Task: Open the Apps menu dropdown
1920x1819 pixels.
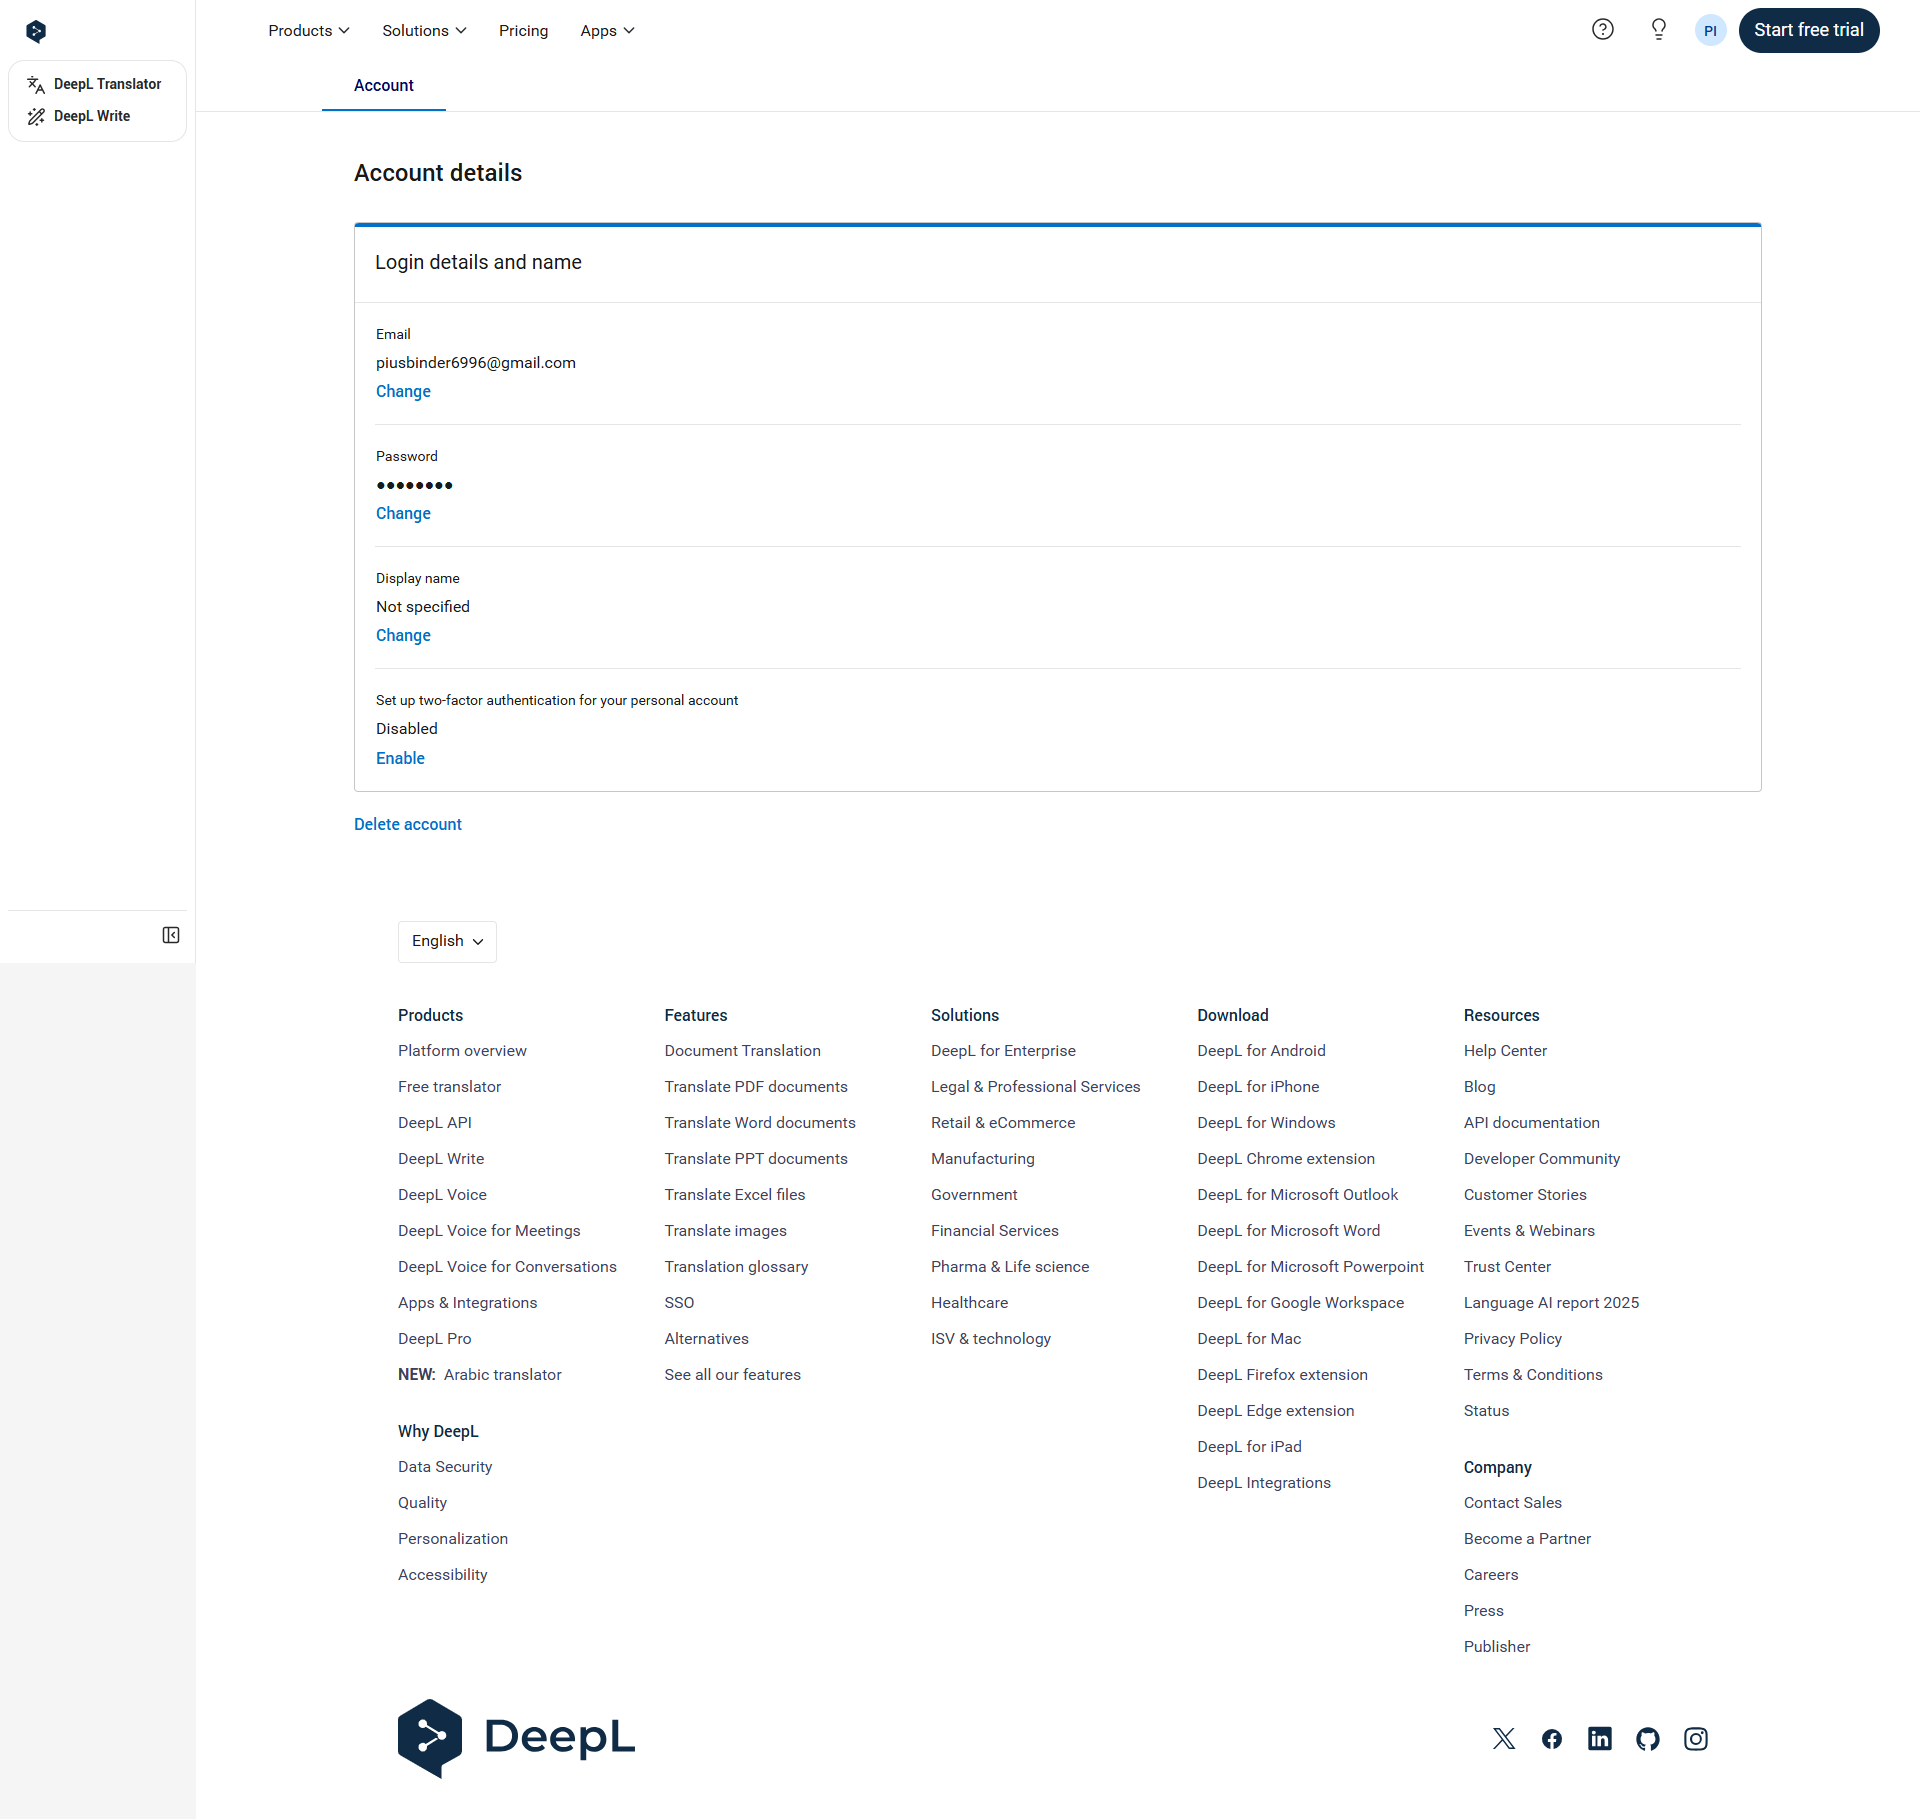Action: (x=607, y=31)
